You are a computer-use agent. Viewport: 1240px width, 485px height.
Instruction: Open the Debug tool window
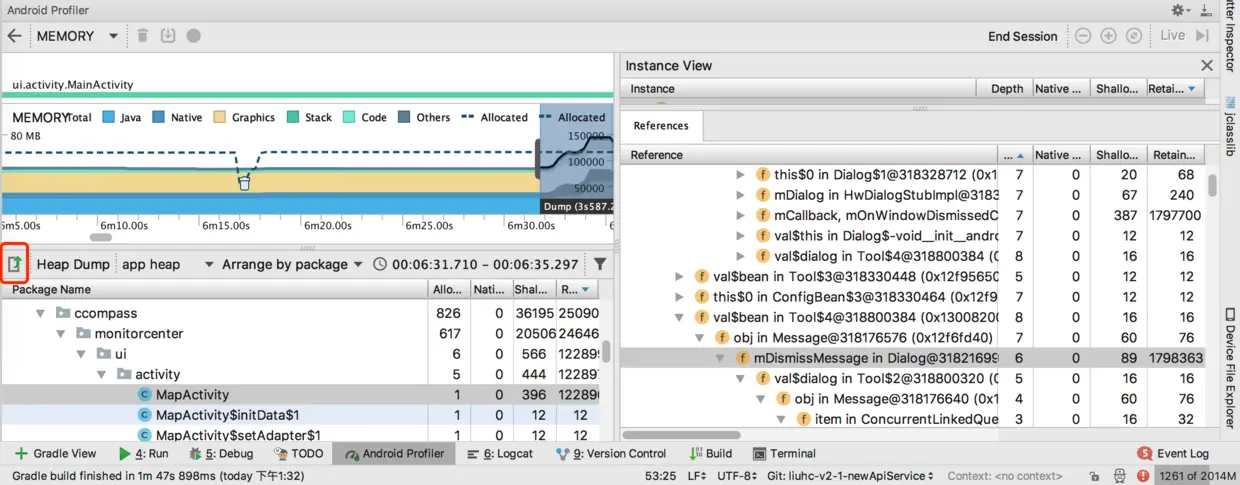pos(220,453)
